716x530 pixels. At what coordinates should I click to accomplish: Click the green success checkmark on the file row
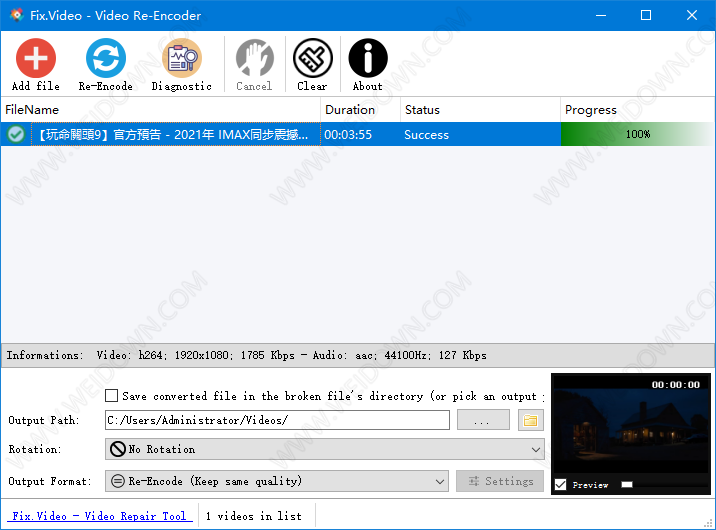16,134
